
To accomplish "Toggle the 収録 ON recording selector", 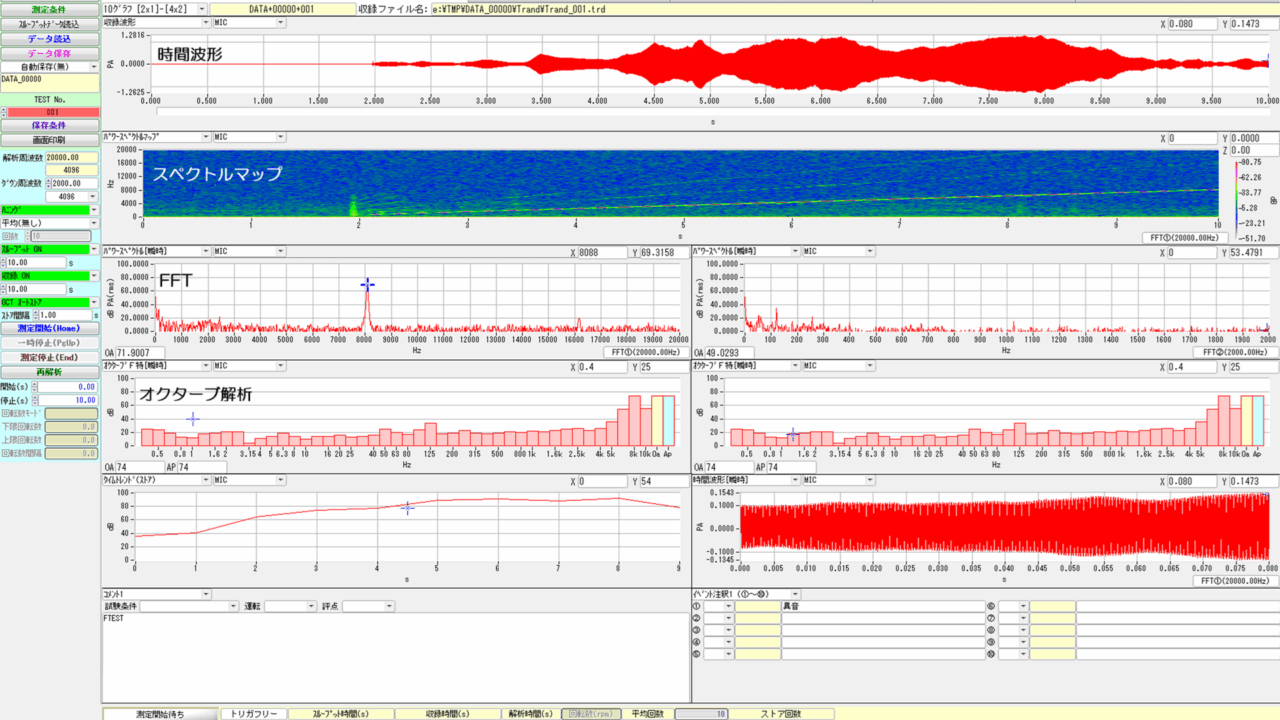I will [x=49, y=275].
